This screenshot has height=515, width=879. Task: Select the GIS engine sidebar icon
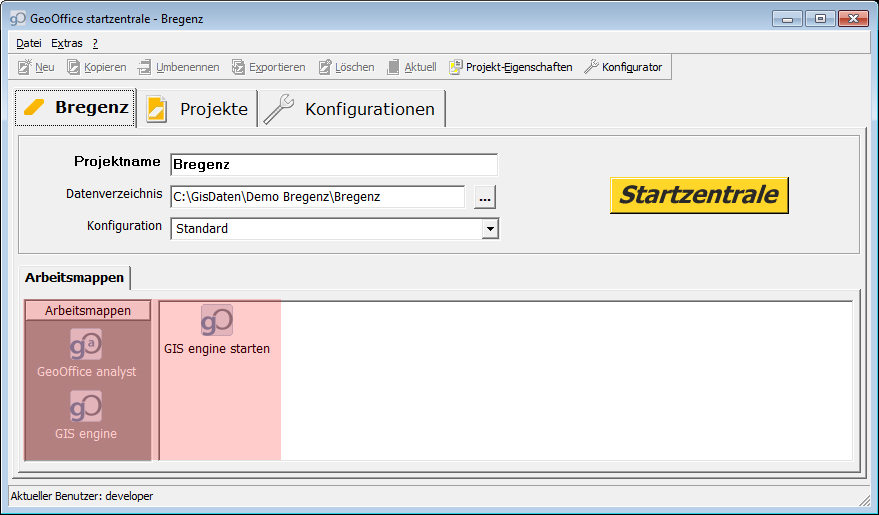pyautogui.click(x=86, y=406)
